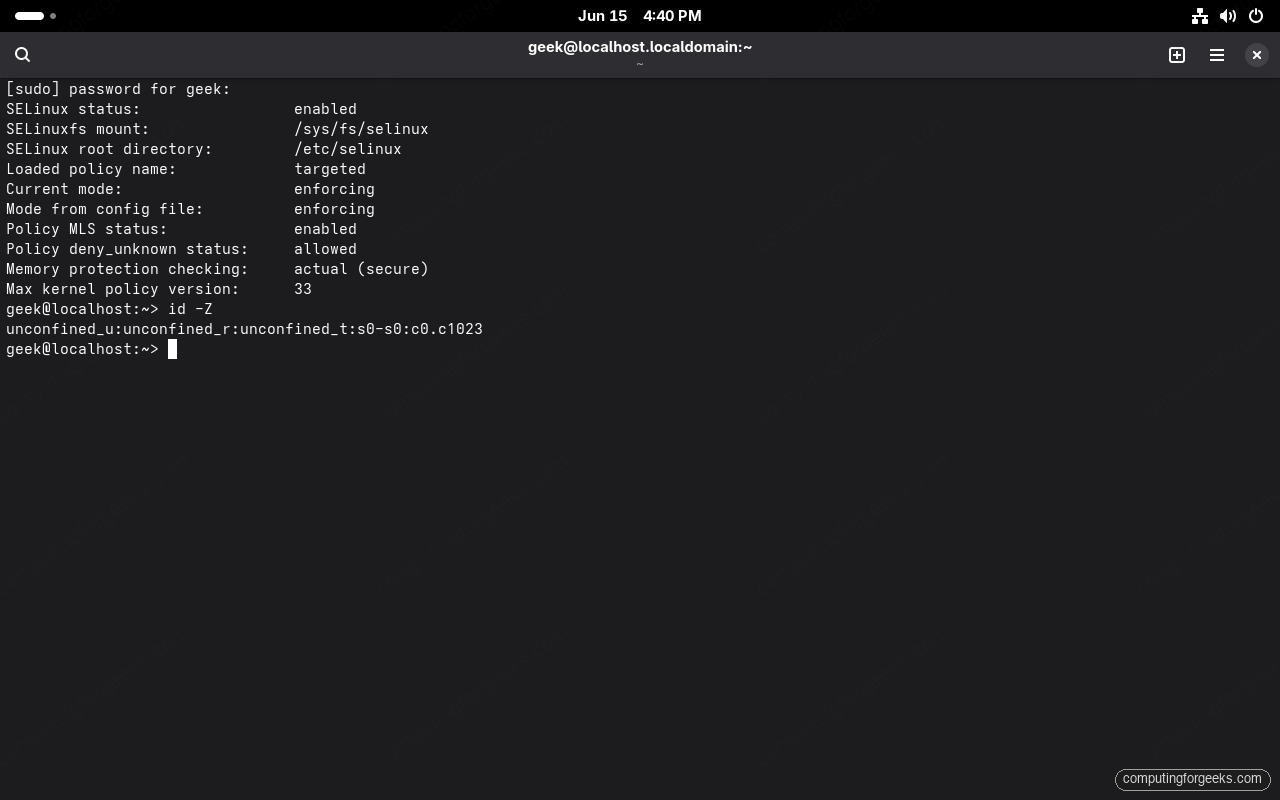
Task: Click the 'allowed' deny_unknown value
Action: coord(325,249)
